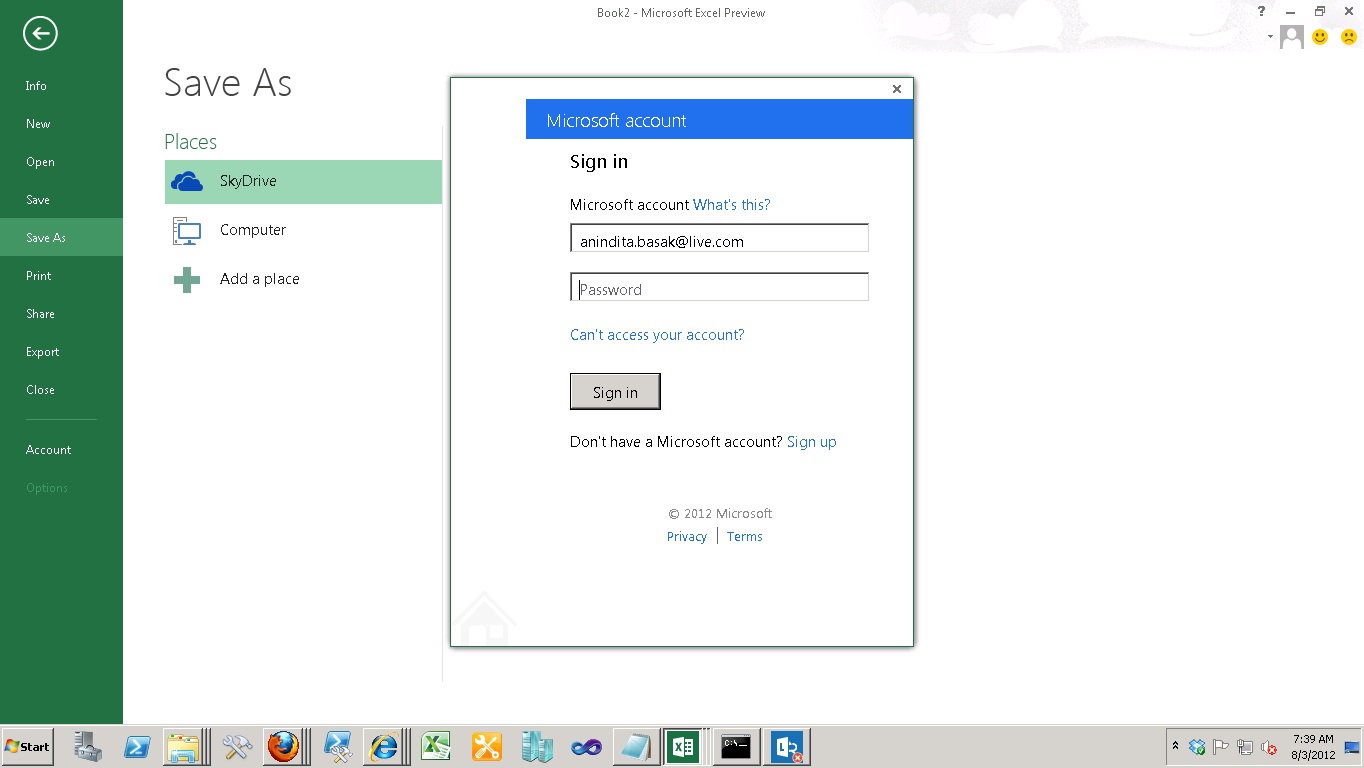Viewport: 1364px width, 768px height.
Task: Click Close in the backstage sidebar
Action: 61,390
